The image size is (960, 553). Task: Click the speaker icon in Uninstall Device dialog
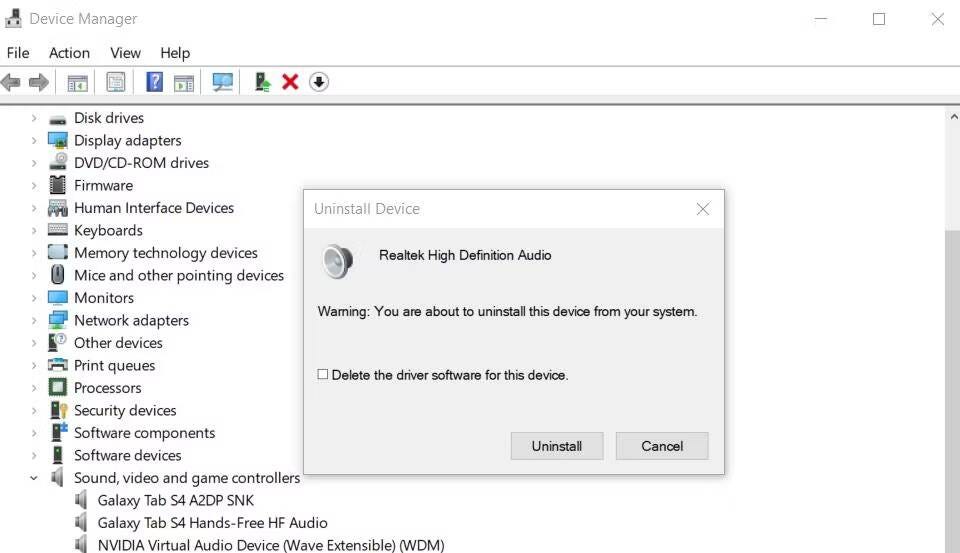pyautogui.click(x=338, y=261)
